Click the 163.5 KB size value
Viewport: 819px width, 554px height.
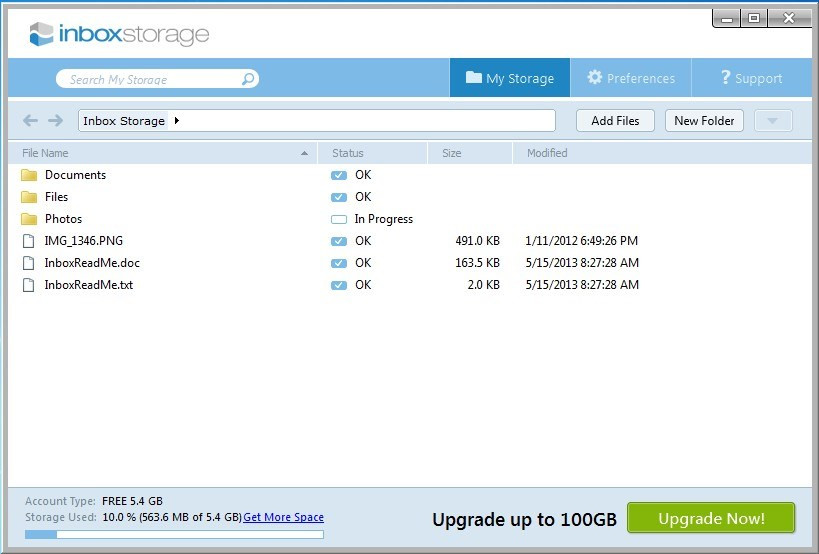point(477,263)
